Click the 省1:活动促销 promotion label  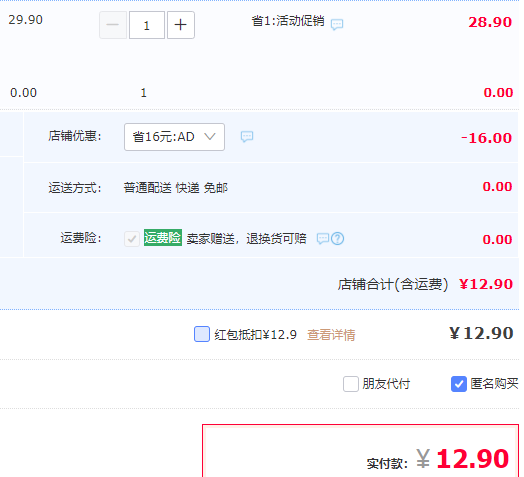pos(288,21)
